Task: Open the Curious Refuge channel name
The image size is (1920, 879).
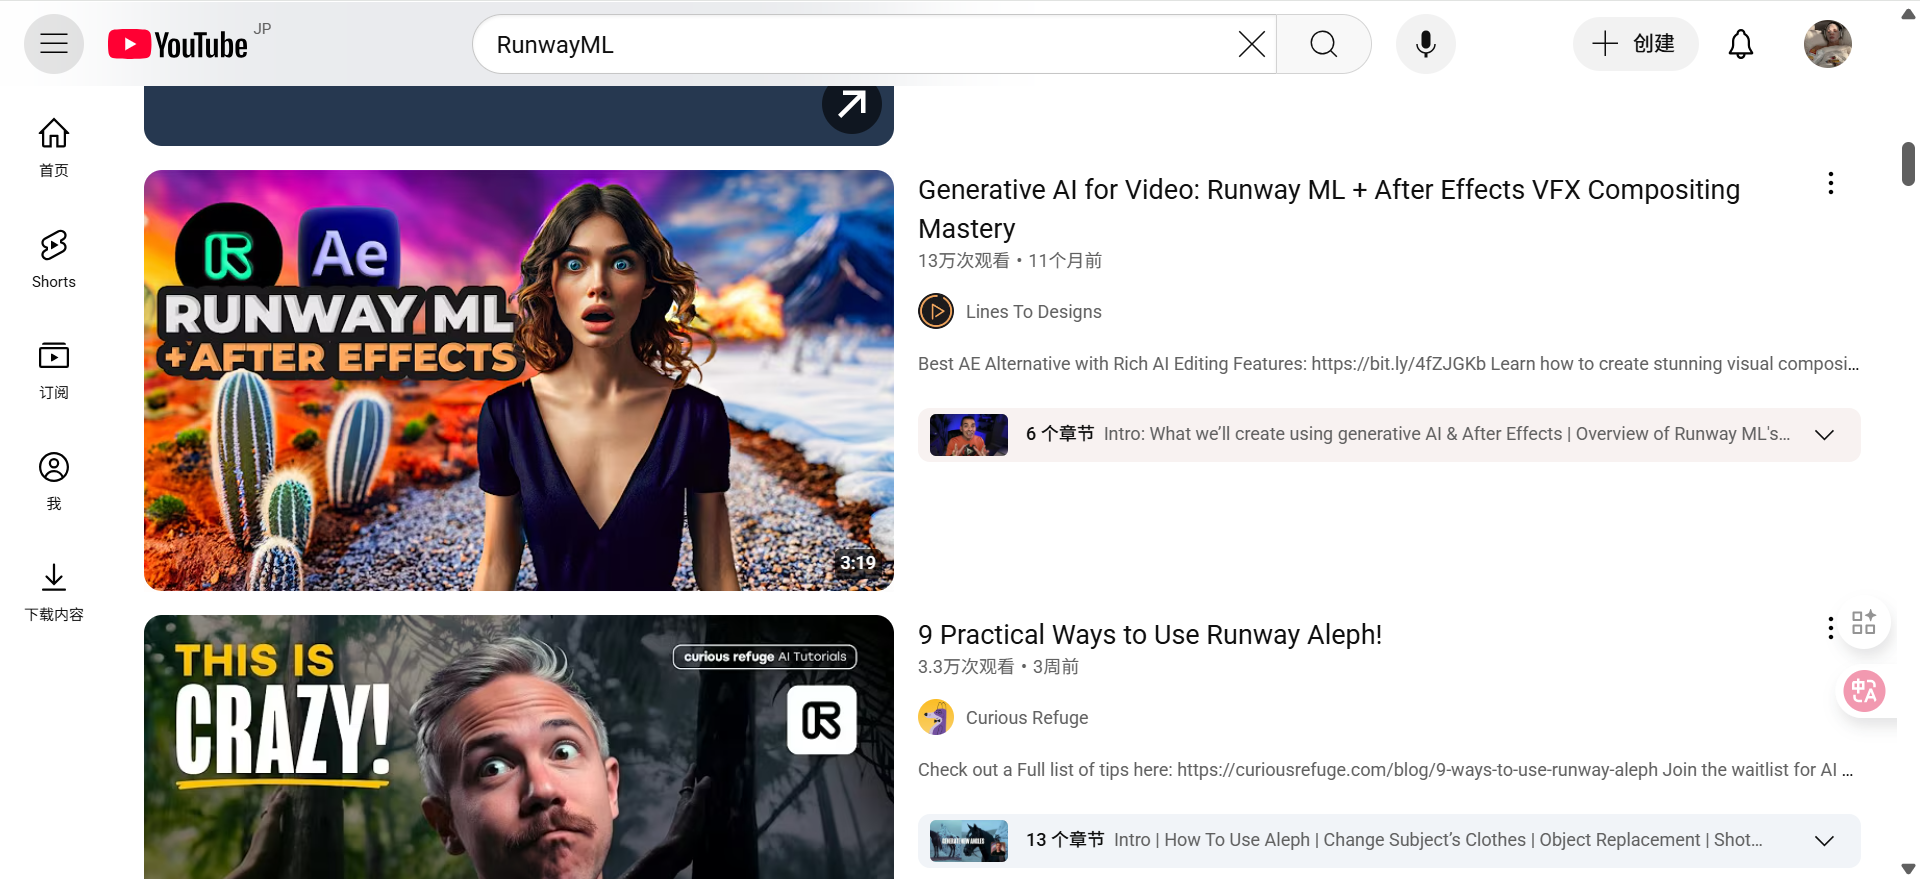Action: 1027,718
